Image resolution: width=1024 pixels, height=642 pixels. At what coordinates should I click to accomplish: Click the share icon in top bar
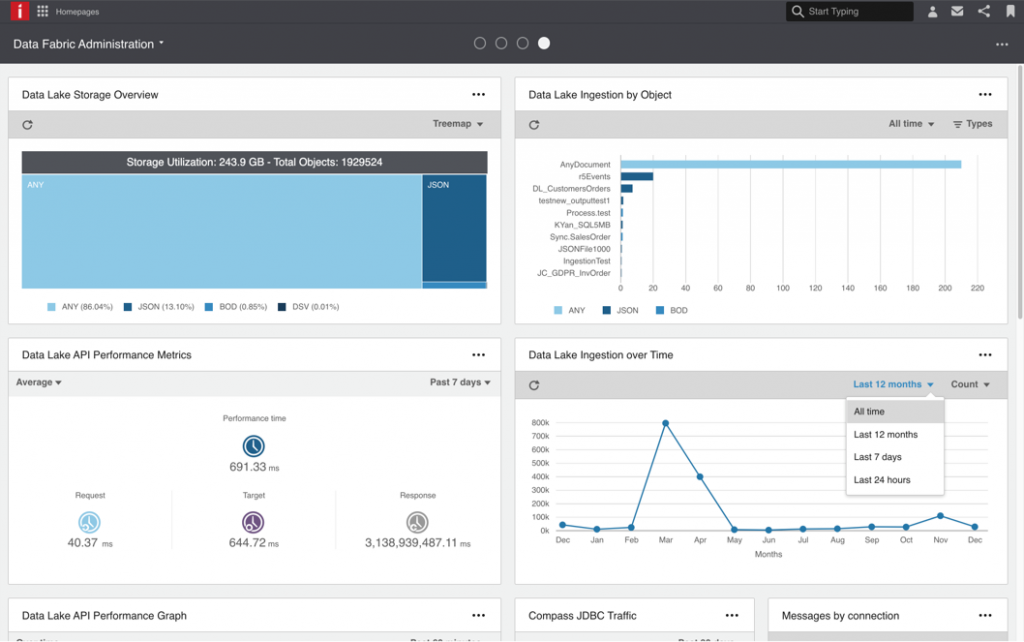983,12
